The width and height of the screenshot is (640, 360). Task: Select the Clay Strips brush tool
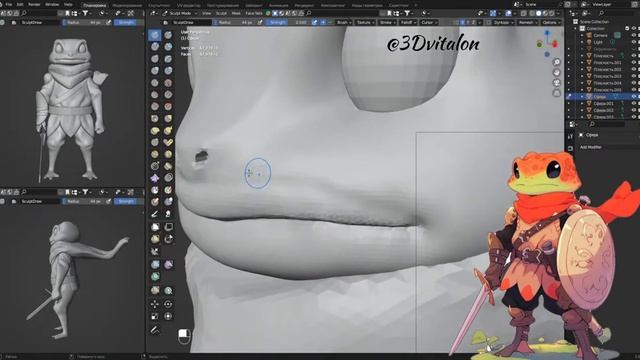click(168, 47)
